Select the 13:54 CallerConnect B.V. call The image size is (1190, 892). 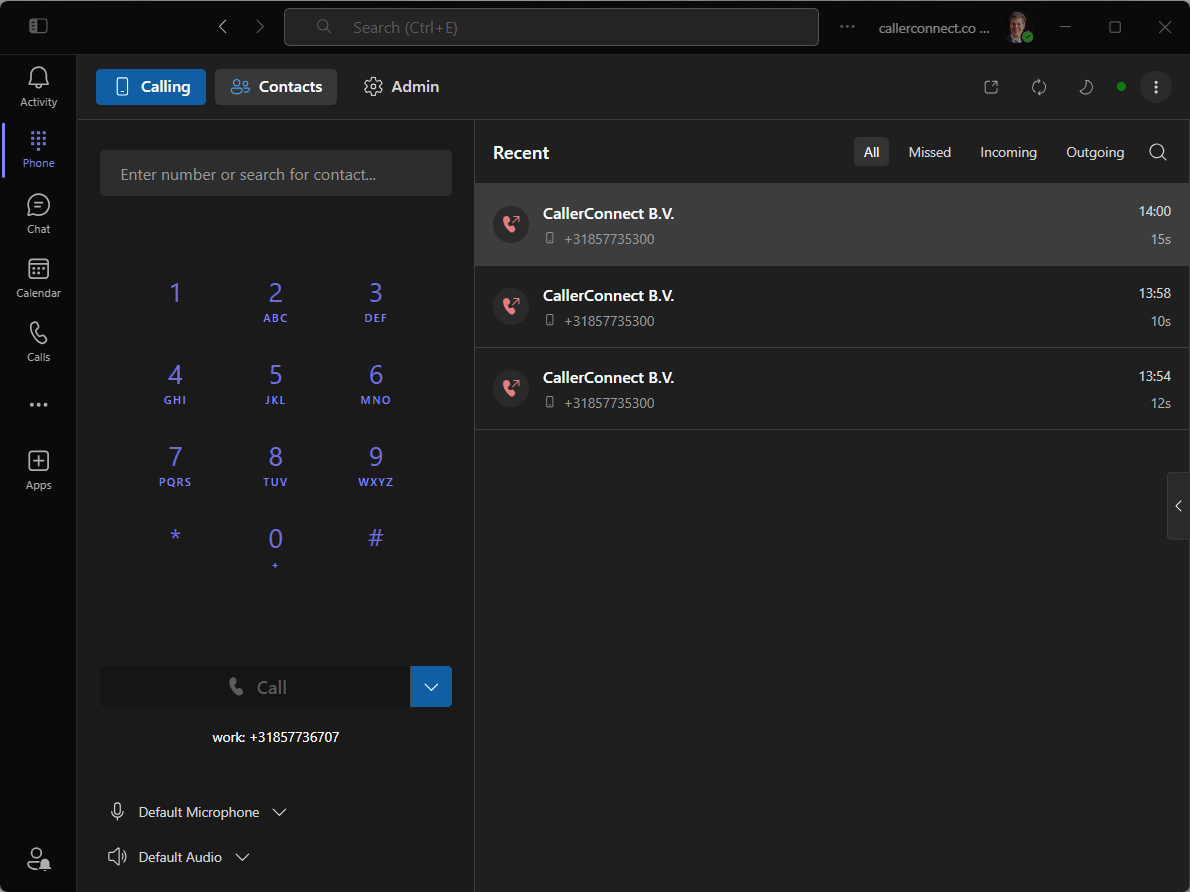point(832,389)
